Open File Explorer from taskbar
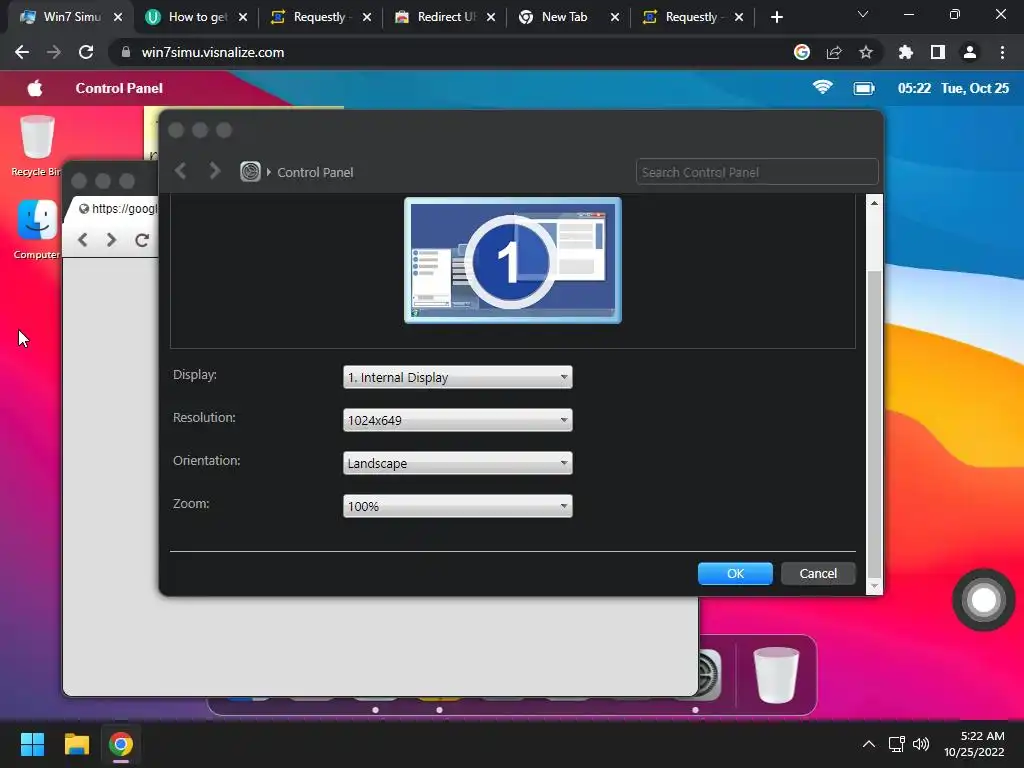The width and height of the screenshot is (1024, 768). pos(77,744)
